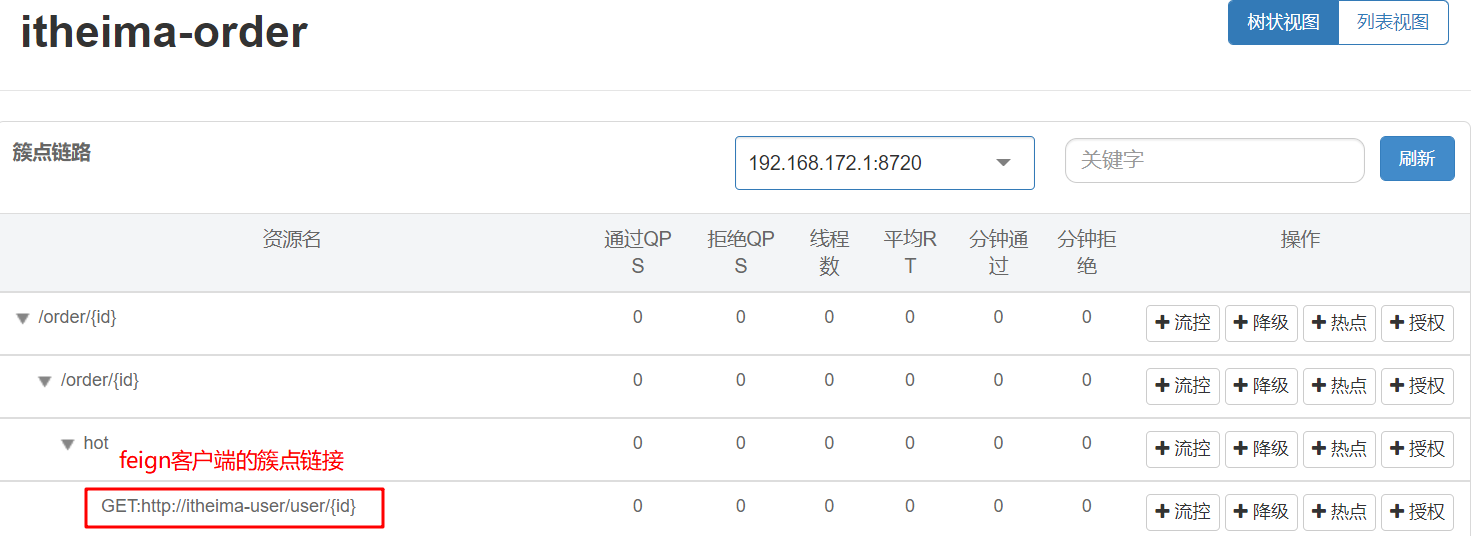Select the GET:http://itheima-user/user/{id} resource row

(x=228, y=507)
